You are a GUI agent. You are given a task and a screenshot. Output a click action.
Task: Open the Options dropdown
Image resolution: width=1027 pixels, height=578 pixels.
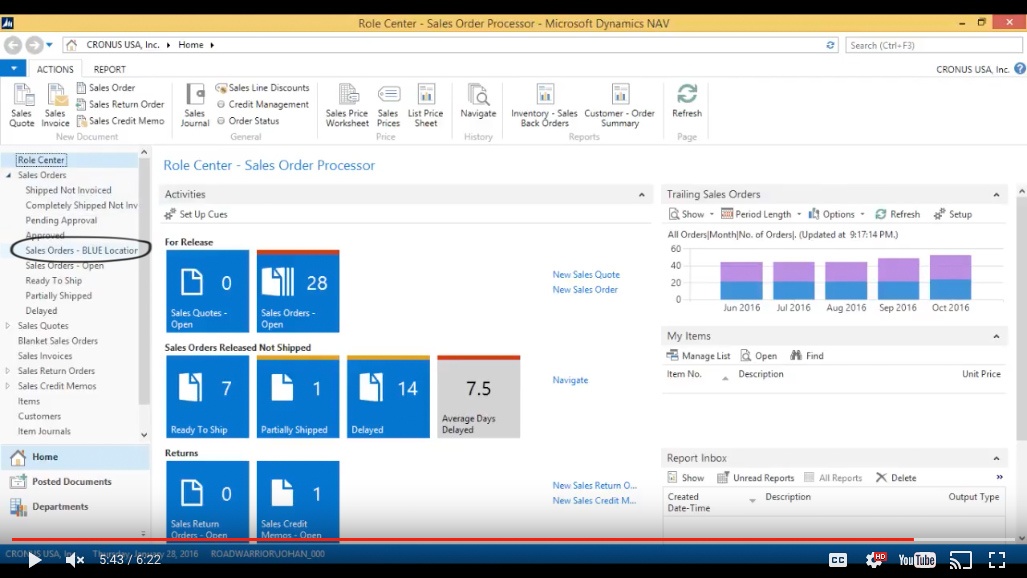(x=837, y=214)
